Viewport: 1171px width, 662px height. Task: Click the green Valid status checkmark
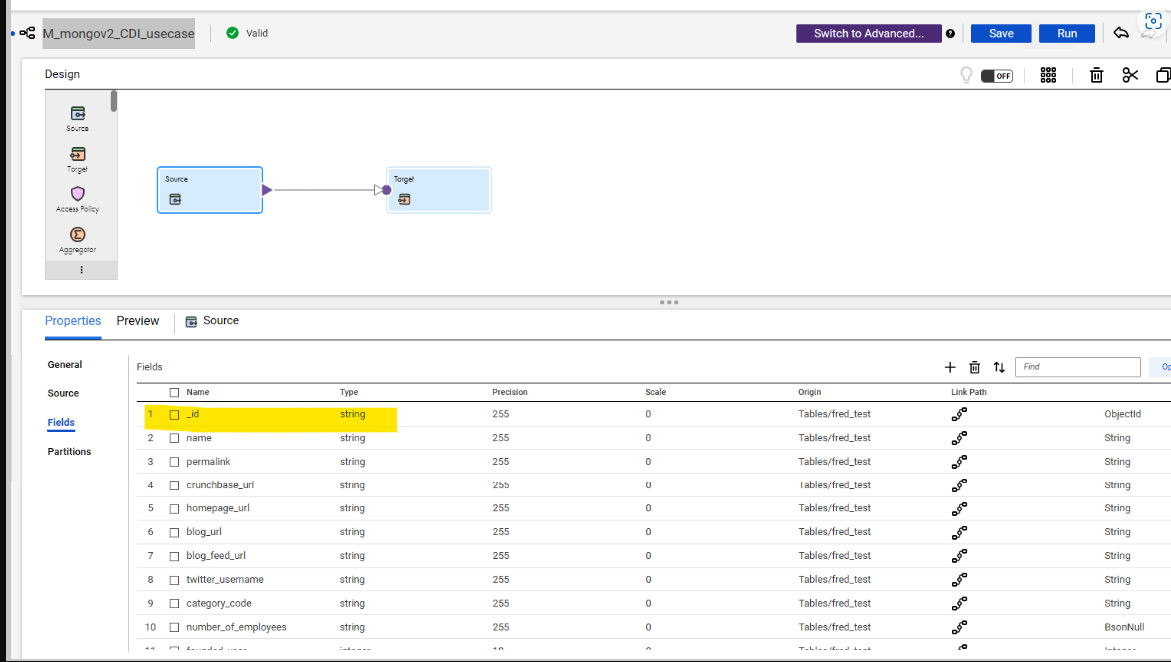pyautogui.click(x=232, y=33)
